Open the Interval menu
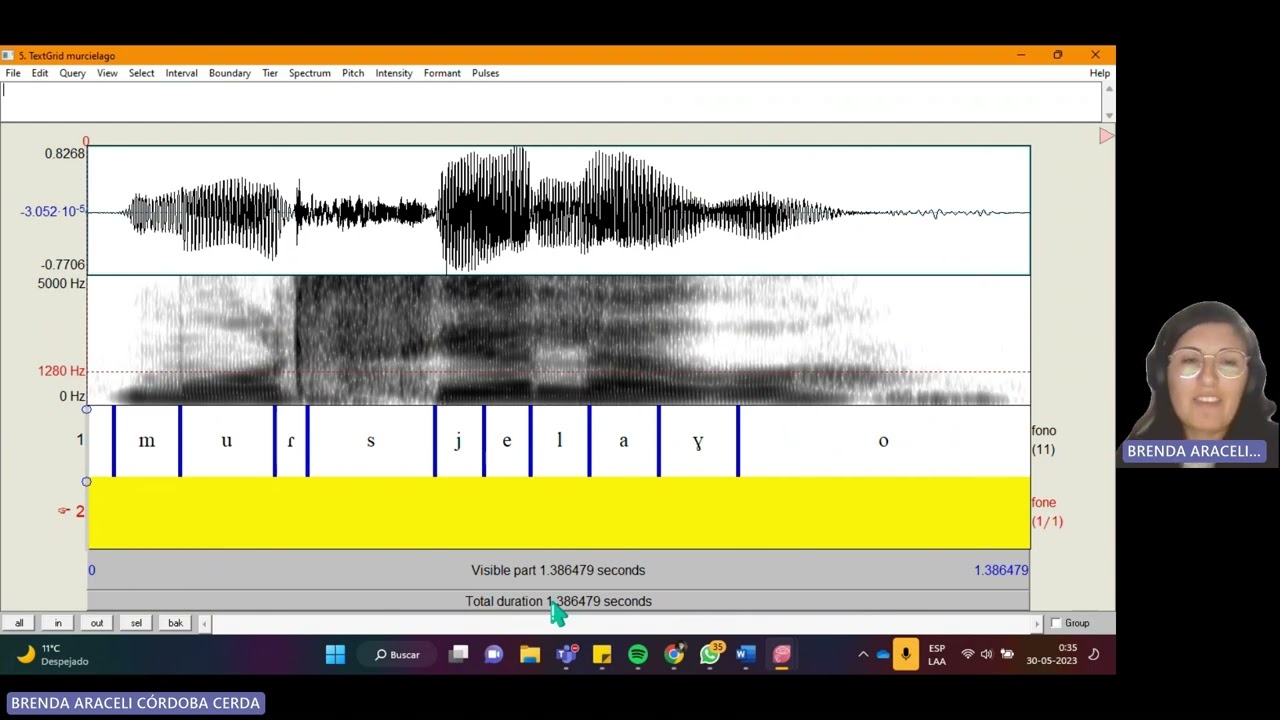Image resolution: width=1280 pixels, height=720 pixels. (x=181, y=73)
